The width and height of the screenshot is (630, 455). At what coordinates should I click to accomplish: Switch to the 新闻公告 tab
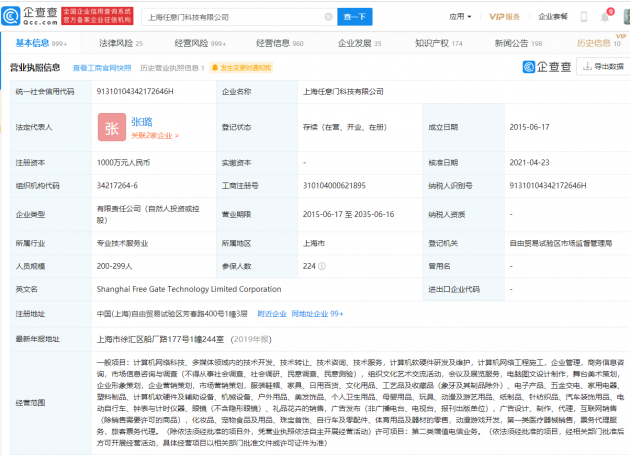[x=518, y=43]
